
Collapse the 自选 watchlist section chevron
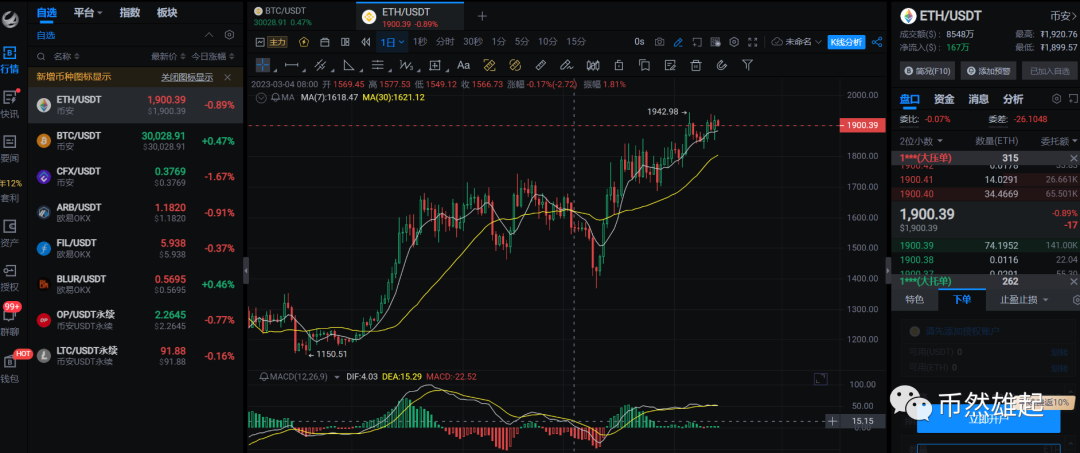click(x=209, y=35)
